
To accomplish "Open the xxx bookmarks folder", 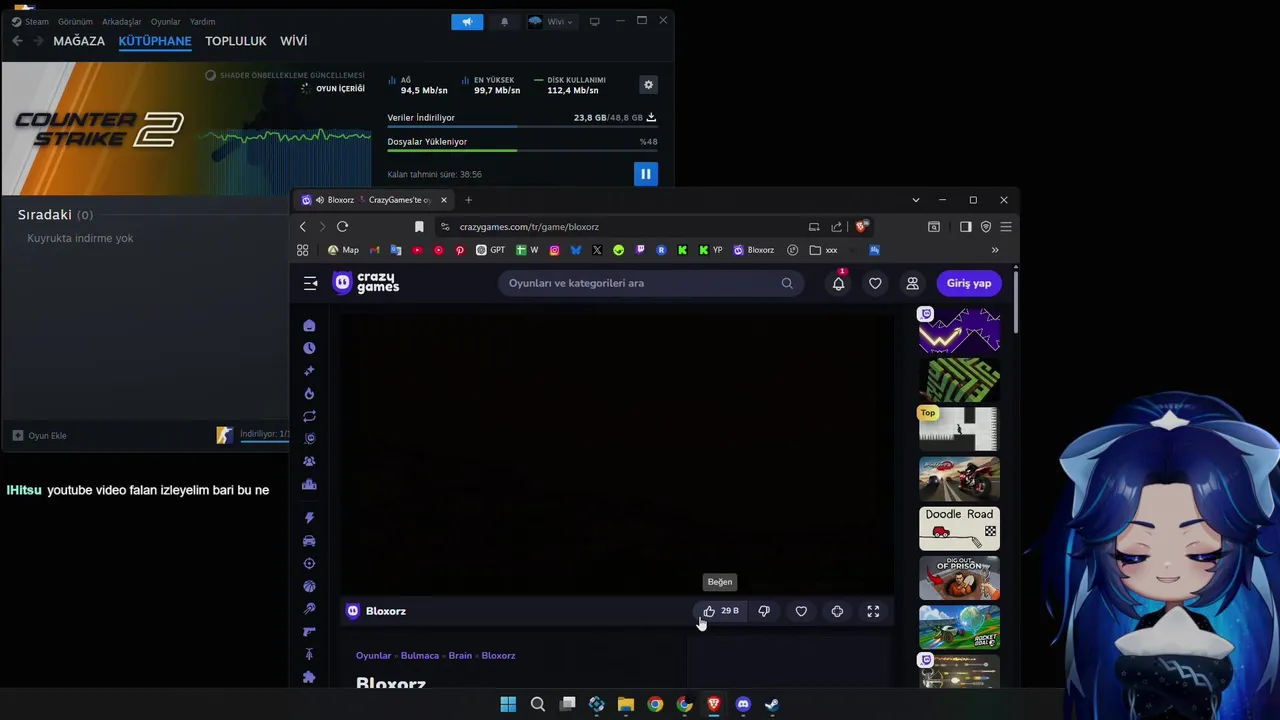I will [824, 250].
